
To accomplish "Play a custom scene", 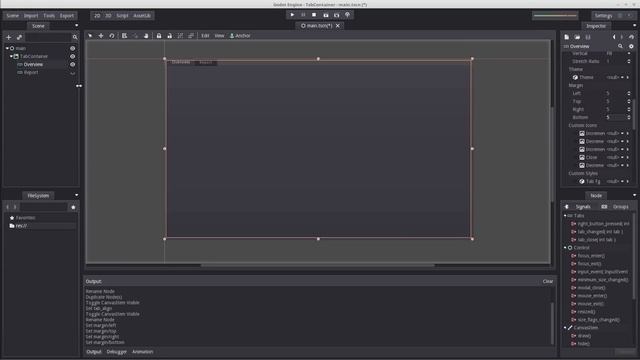I will tap(336, 15).
